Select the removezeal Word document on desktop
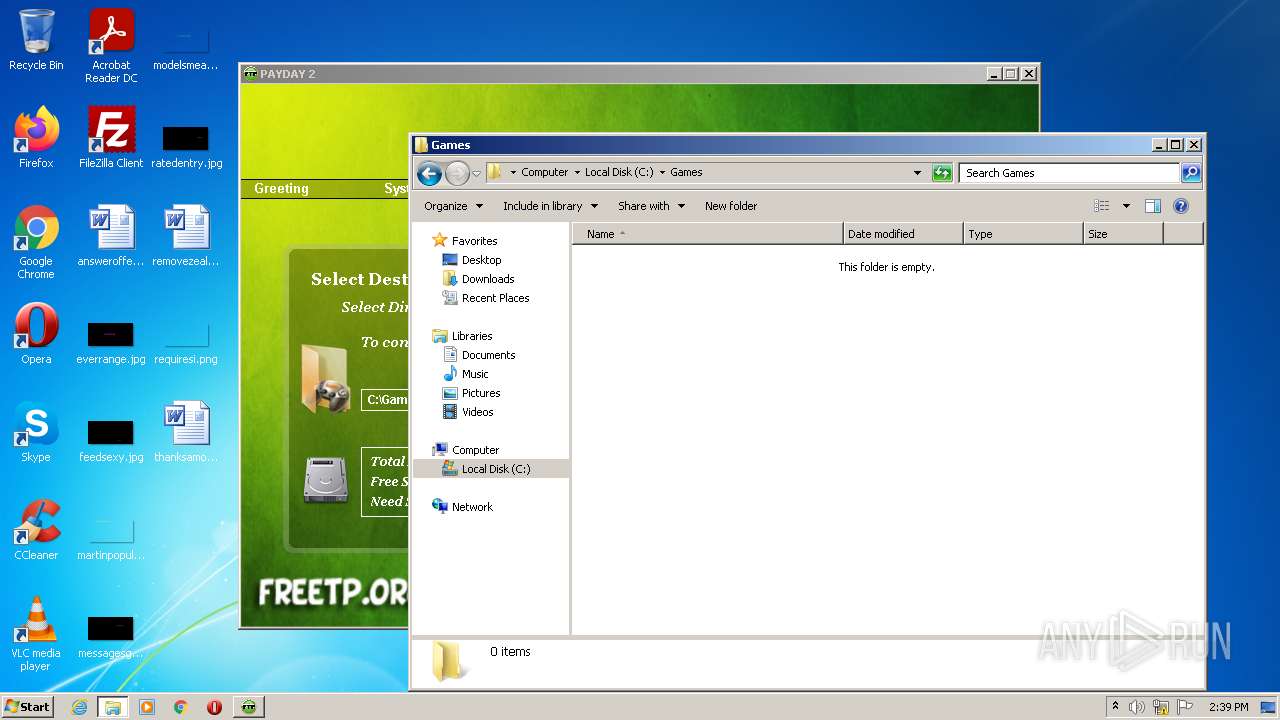The image size is (1280, 720). coord(186,236)
